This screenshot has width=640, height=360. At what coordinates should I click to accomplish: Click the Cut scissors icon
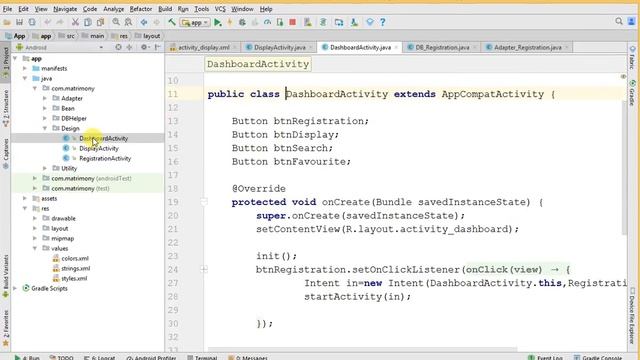[75, 22]
